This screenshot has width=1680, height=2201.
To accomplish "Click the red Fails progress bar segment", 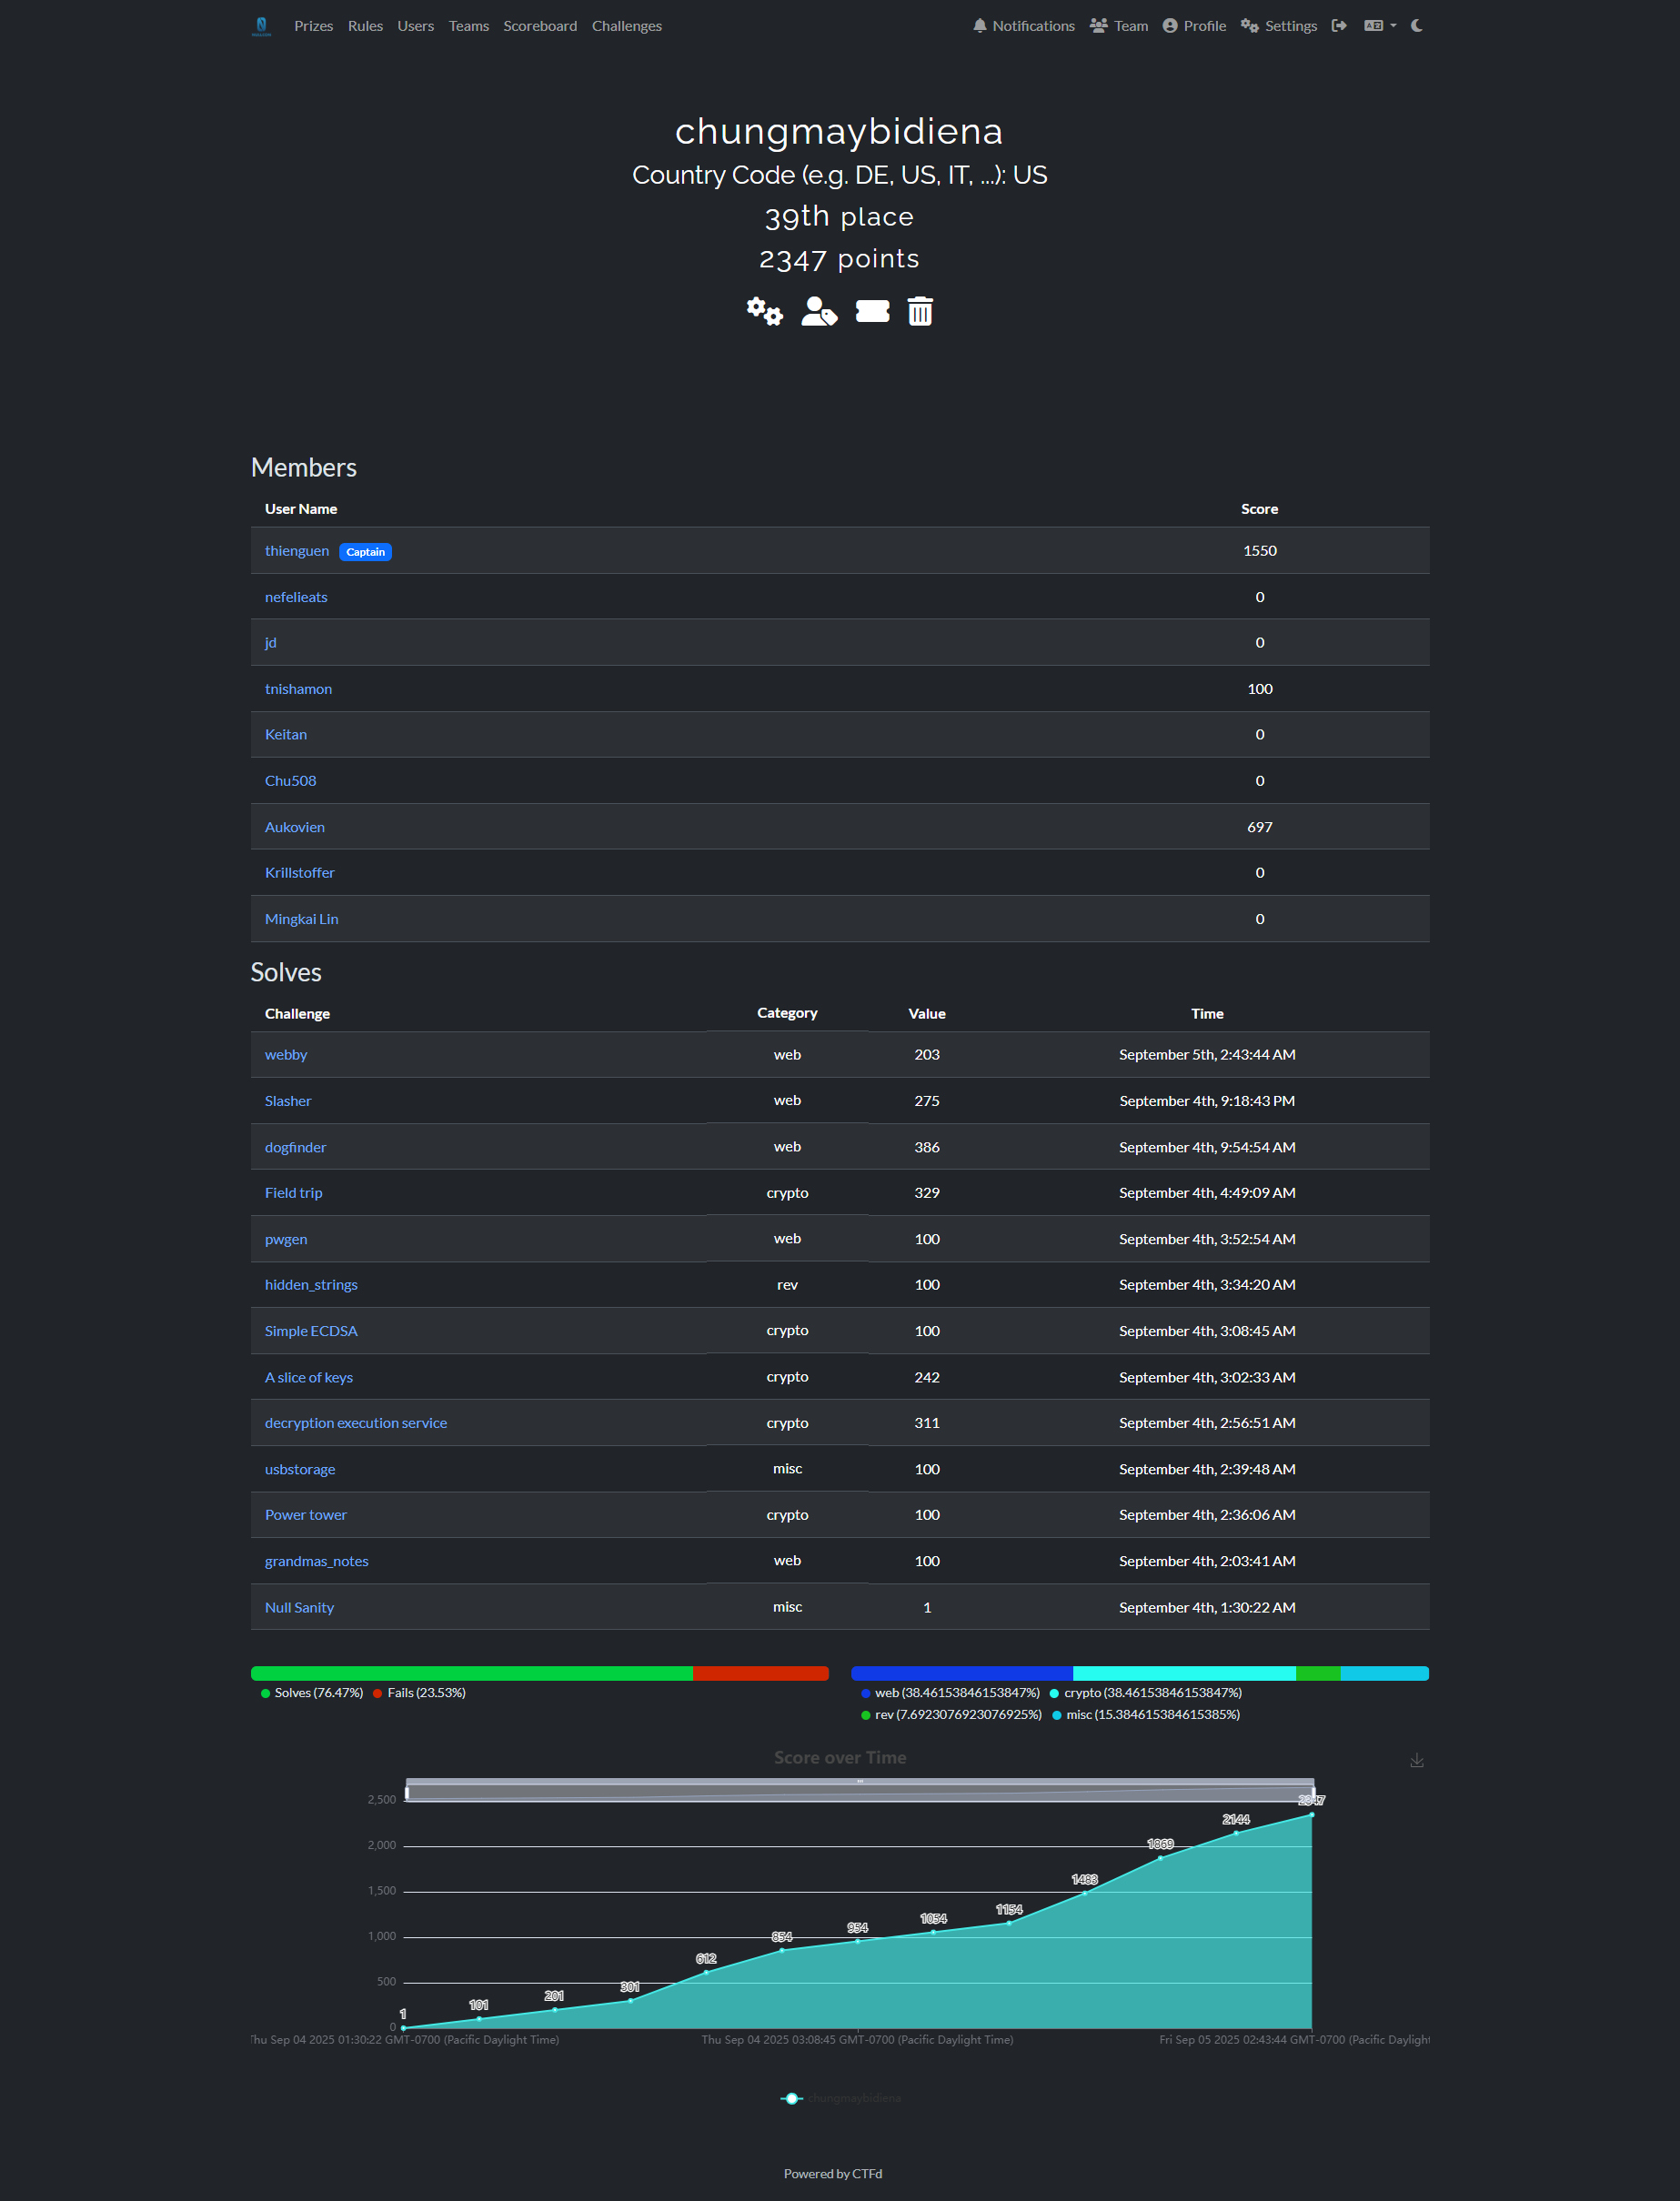I will (761, 1673).
